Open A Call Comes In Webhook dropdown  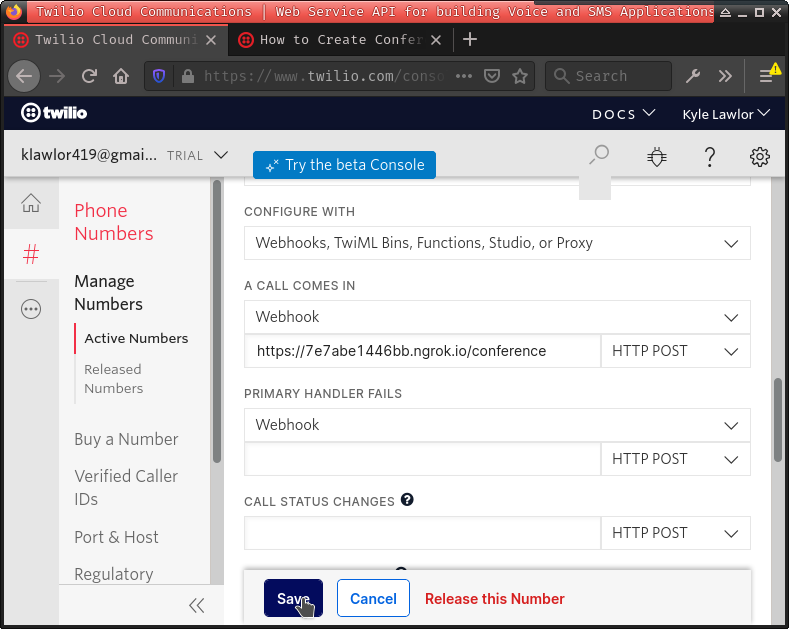pyautogui.click(x=497, y=317)
